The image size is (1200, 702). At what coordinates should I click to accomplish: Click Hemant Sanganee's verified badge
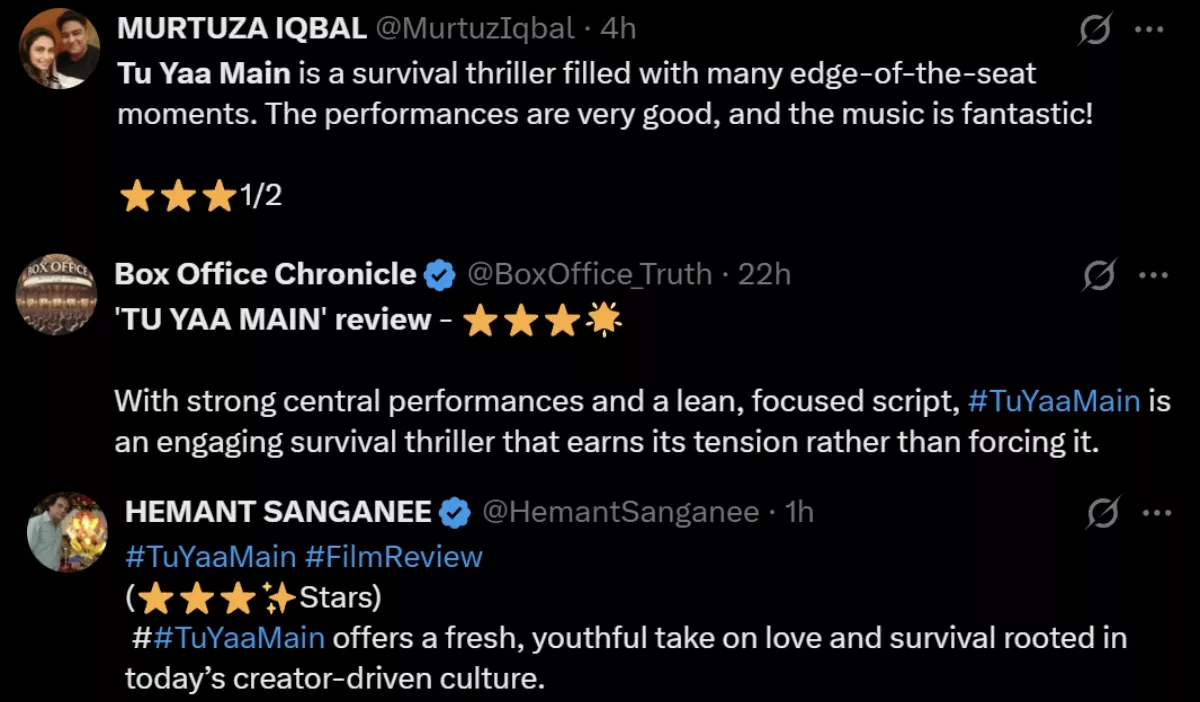[x=456, y=513]
